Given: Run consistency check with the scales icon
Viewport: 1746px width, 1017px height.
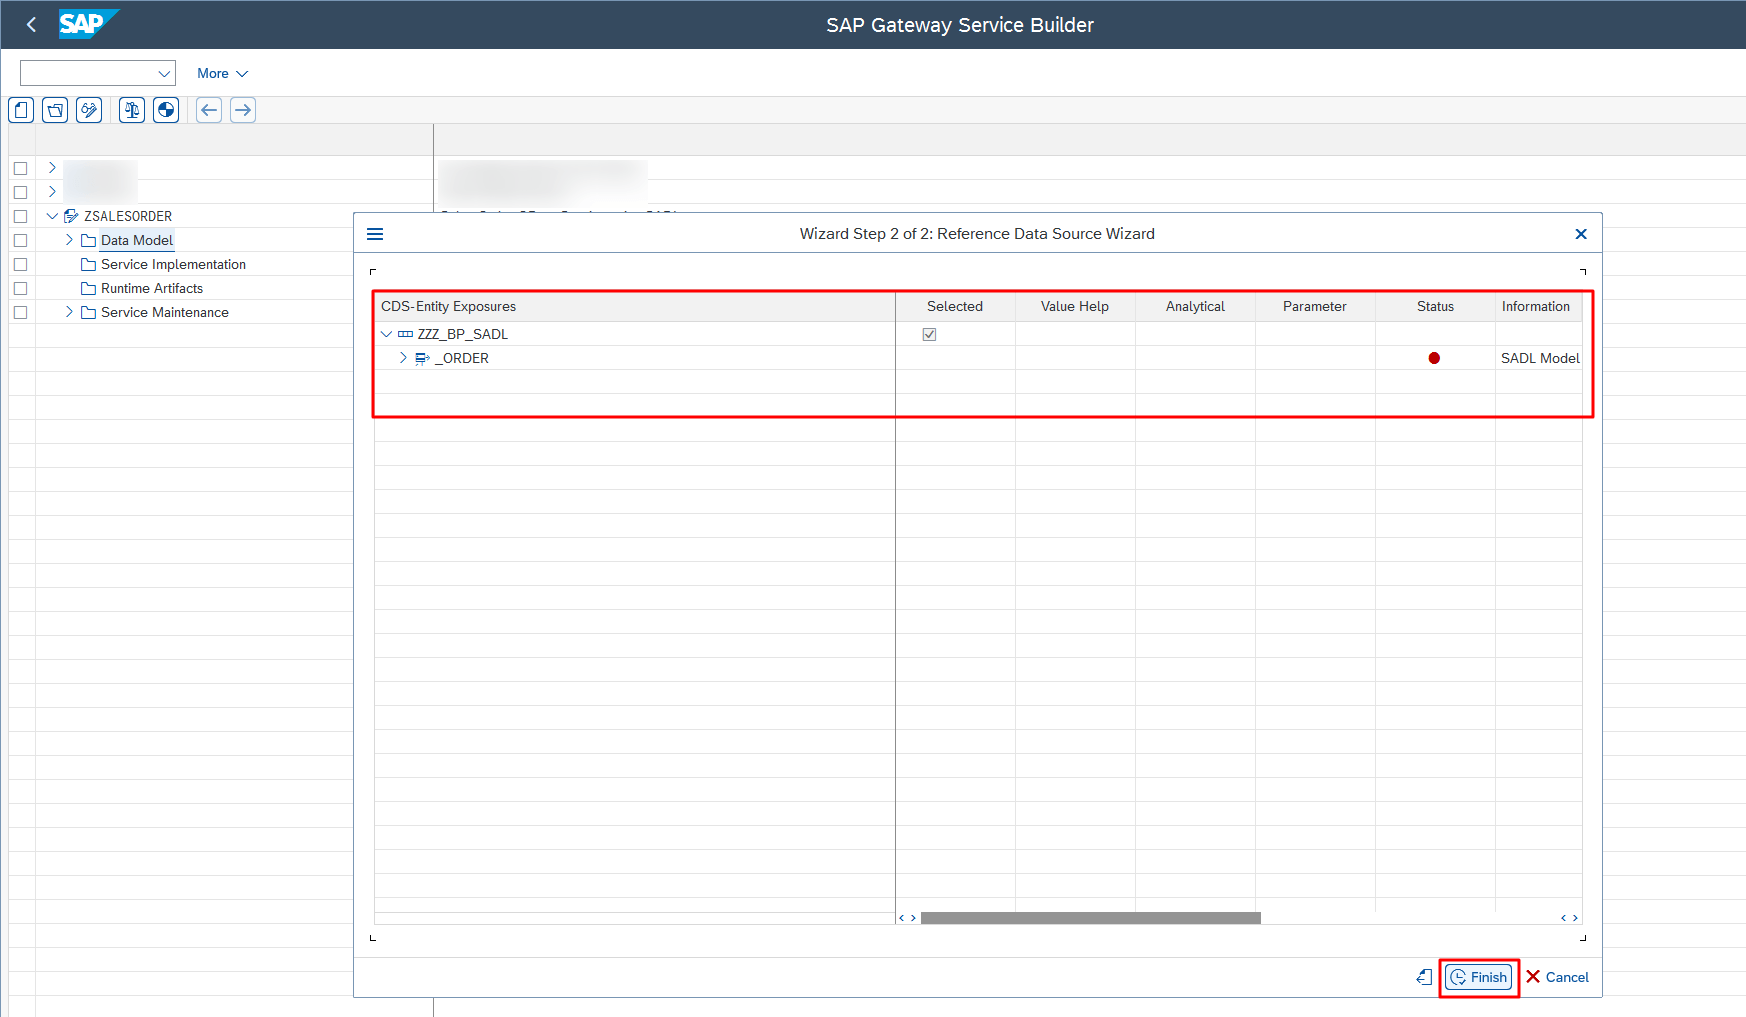Looking at the screenshot, I should pyautogui.click(x=132, y=110).
